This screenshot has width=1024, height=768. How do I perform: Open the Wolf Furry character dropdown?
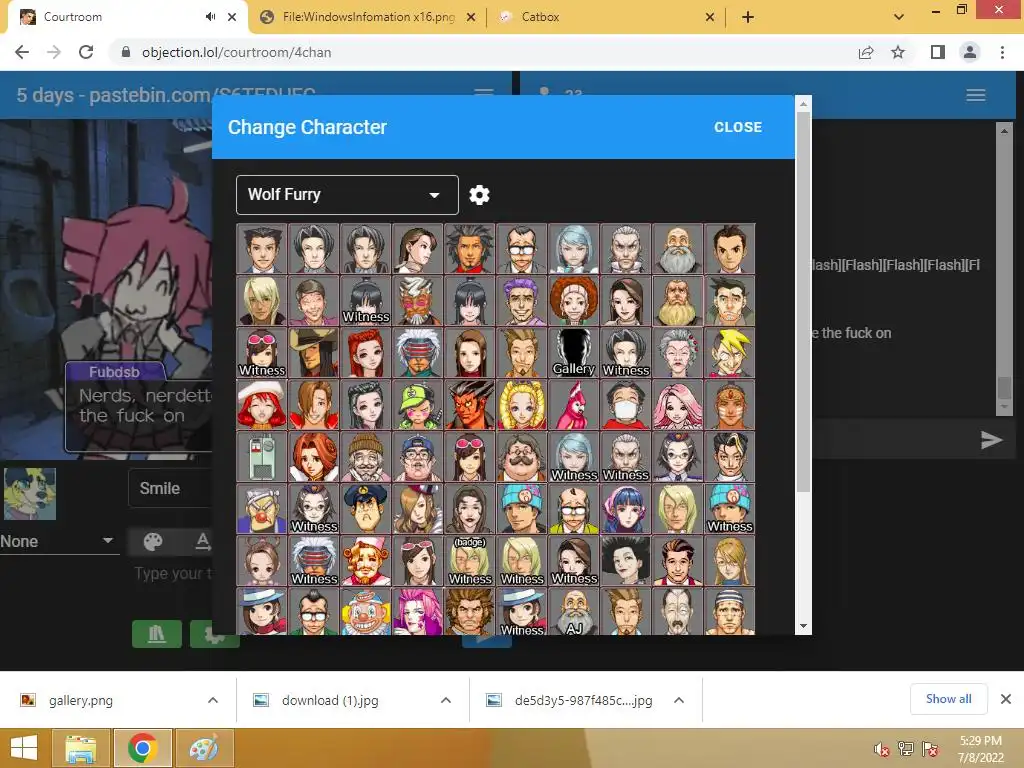coord(347,195)
